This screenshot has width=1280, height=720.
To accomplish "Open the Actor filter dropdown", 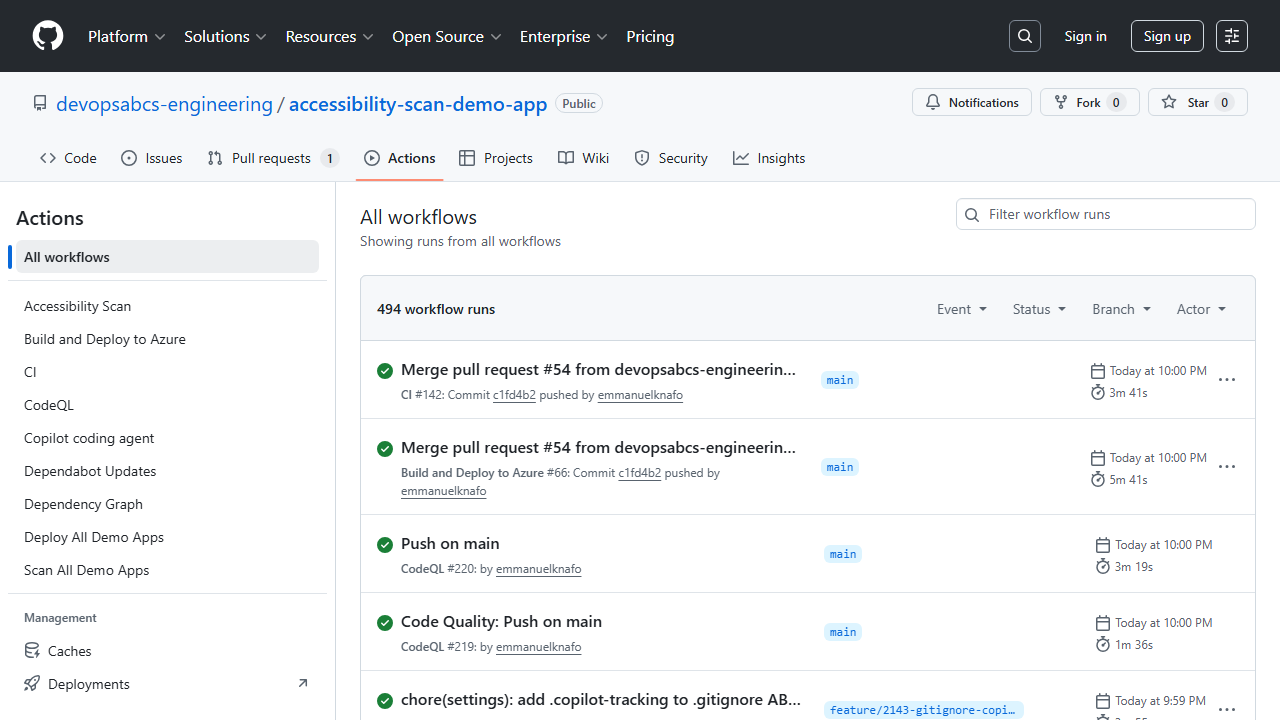I will tap(1201, 309).
